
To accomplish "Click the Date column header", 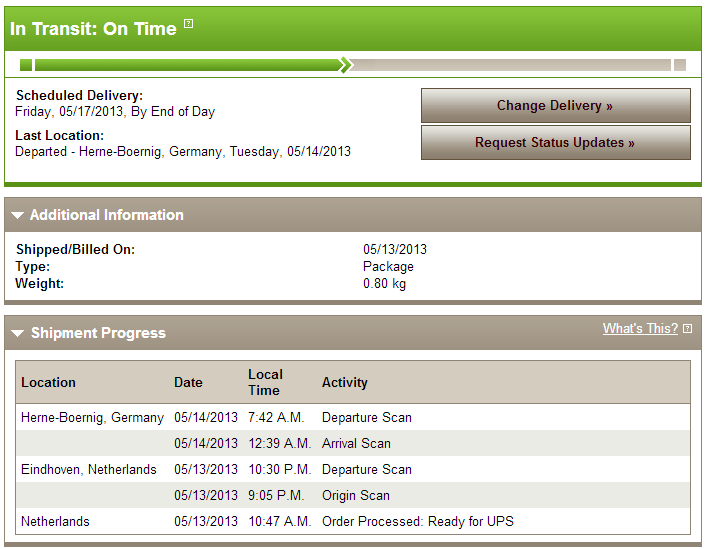I will 188,382.
